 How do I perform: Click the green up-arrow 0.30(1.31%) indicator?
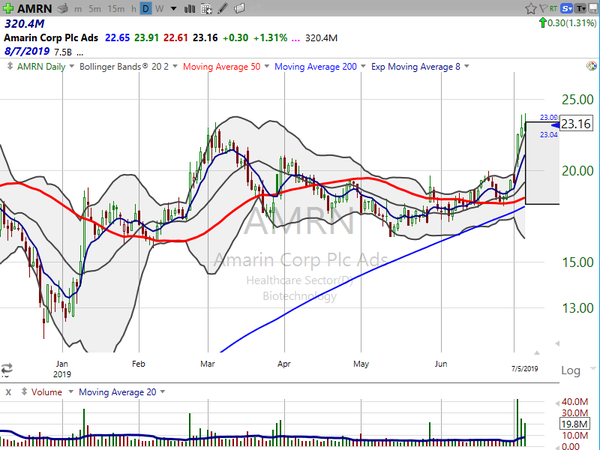[x=567, y=23]
